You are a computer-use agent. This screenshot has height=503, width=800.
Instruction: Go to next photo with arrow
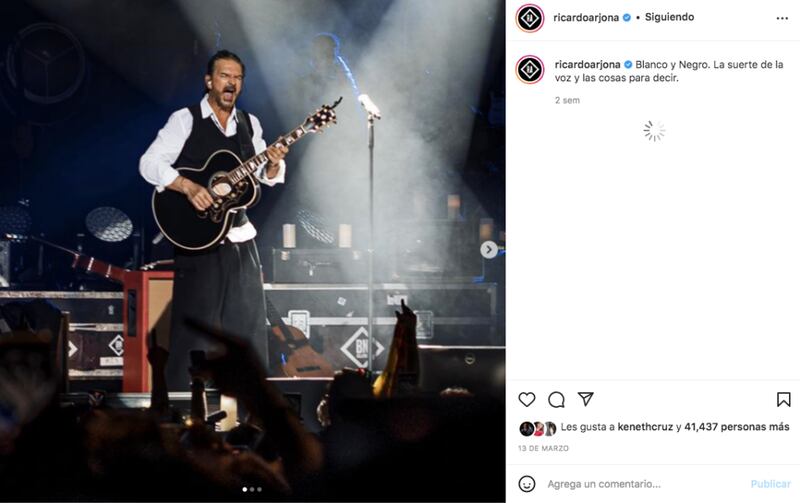[x=489, y=249]
